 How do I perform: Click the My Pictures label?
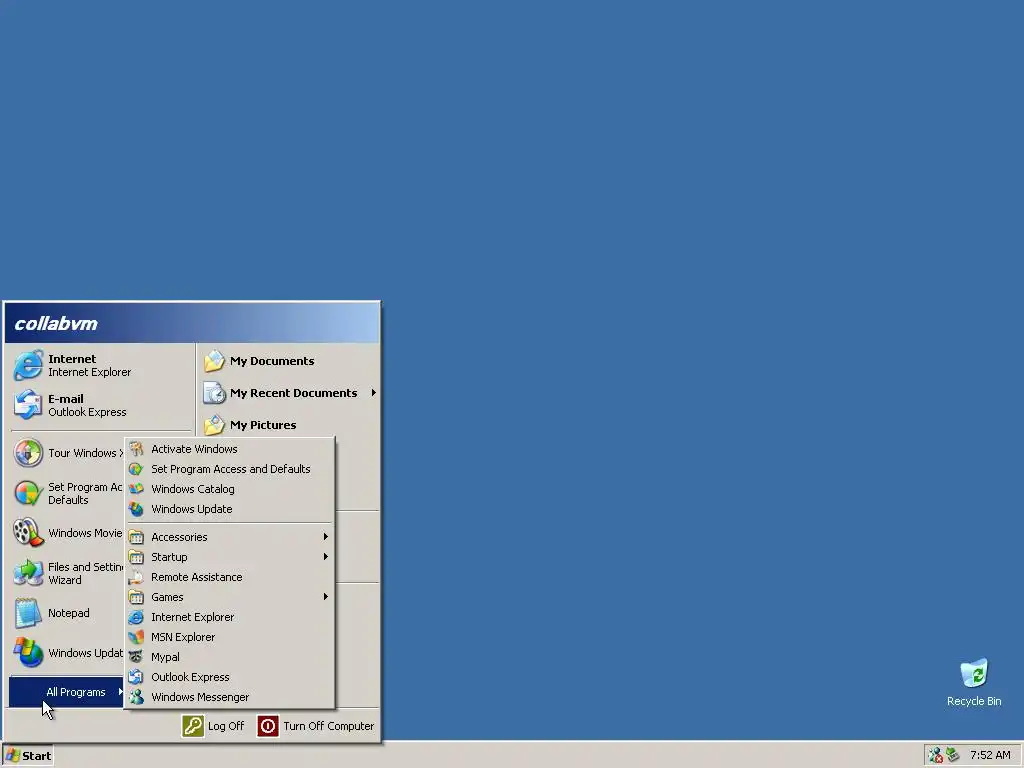263,425
